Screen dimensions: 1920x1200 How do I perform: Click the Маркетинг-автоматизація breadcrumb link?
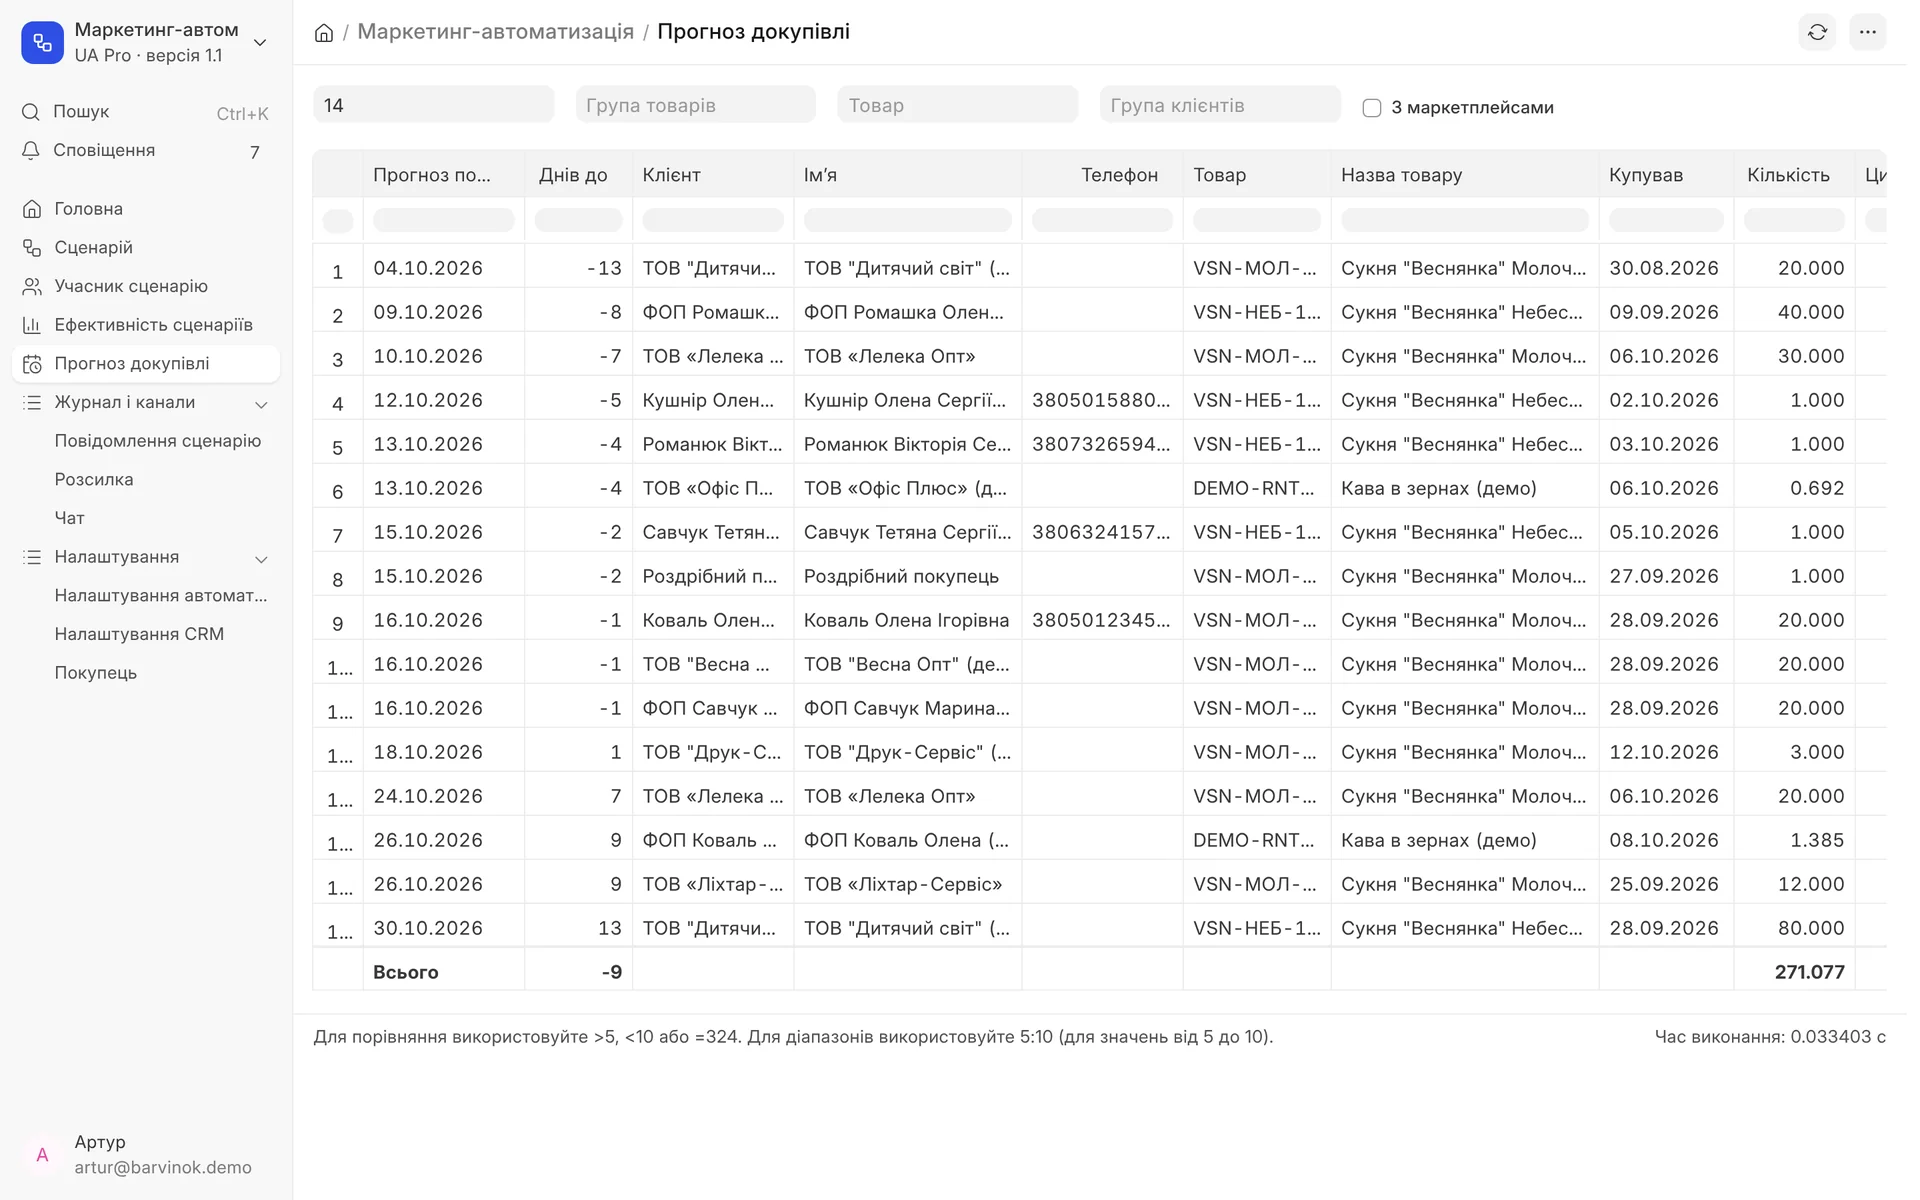495,32
